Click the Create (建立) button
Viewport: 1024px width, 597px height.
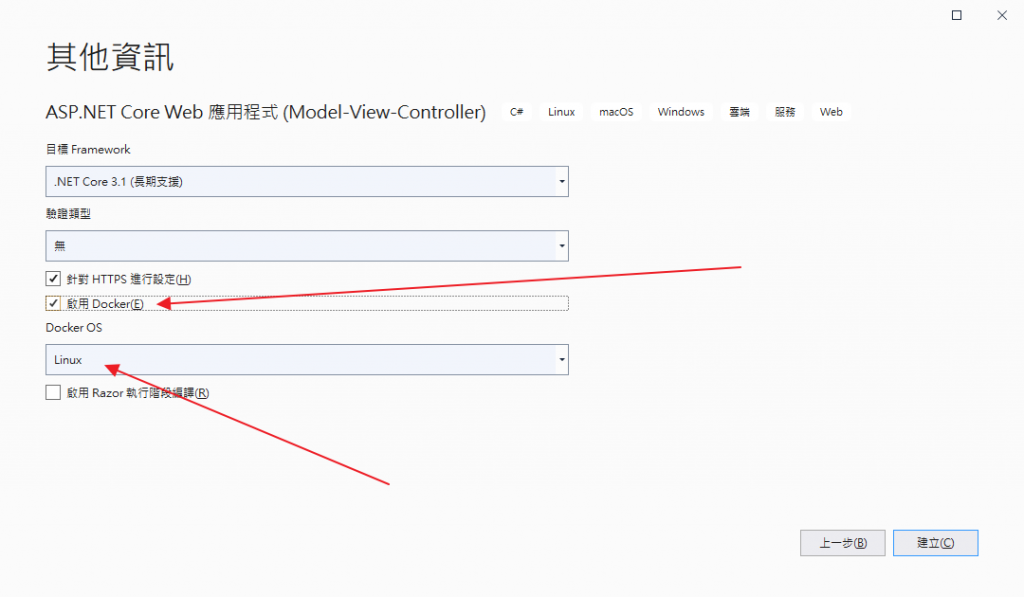coord(935,543)
